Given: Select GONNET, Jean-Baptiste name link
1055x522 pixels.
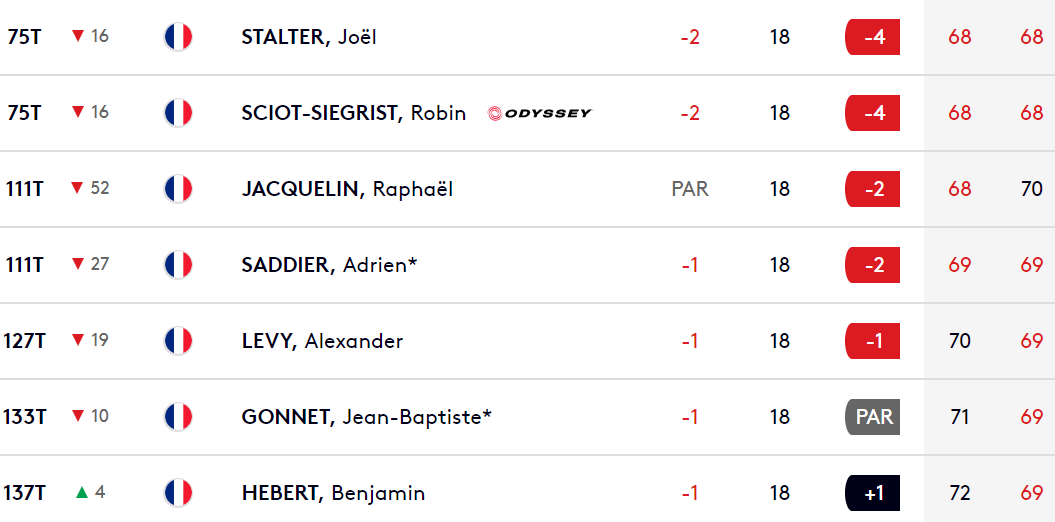Looking at the screenshot, I should (x=367, y=416).
